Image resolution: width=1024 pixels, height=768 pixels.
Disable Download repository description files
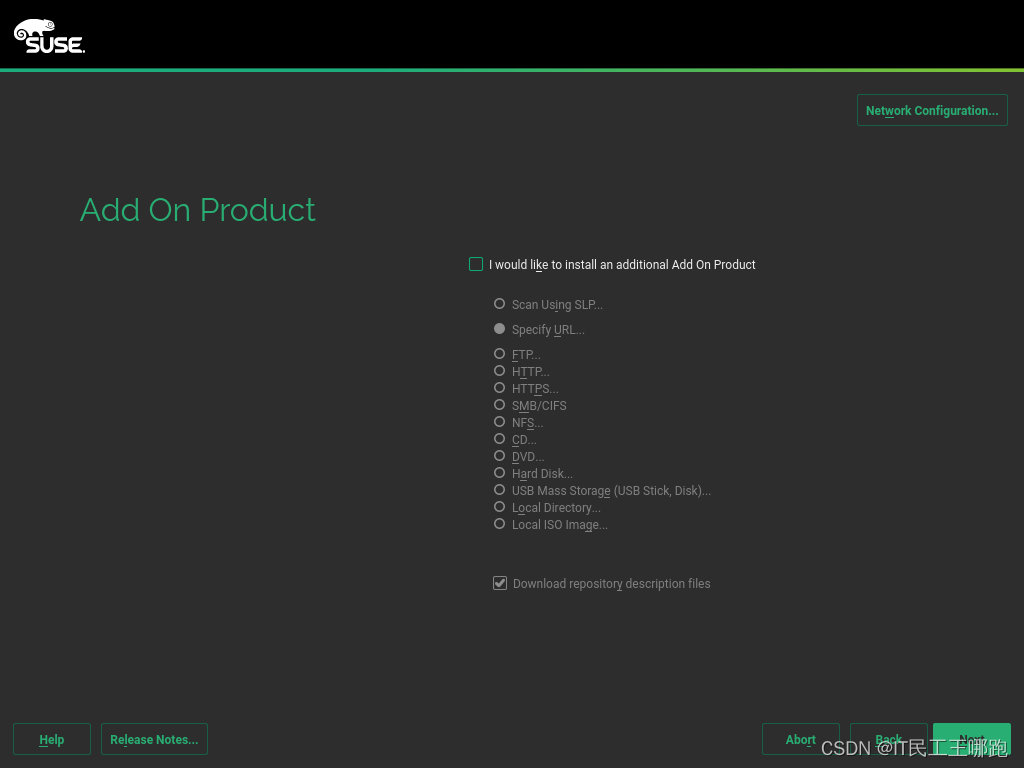[500, 583]
